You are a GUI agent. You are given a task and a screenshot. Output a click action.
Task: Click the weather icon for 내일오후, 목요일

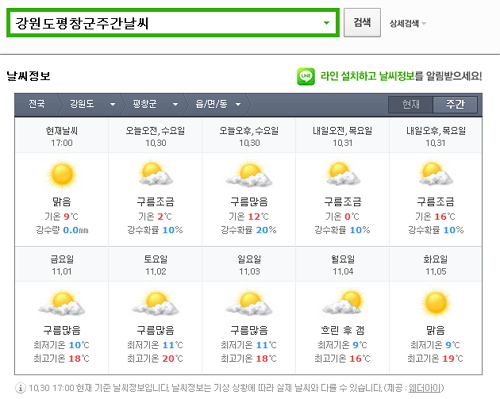coord(435,174)
